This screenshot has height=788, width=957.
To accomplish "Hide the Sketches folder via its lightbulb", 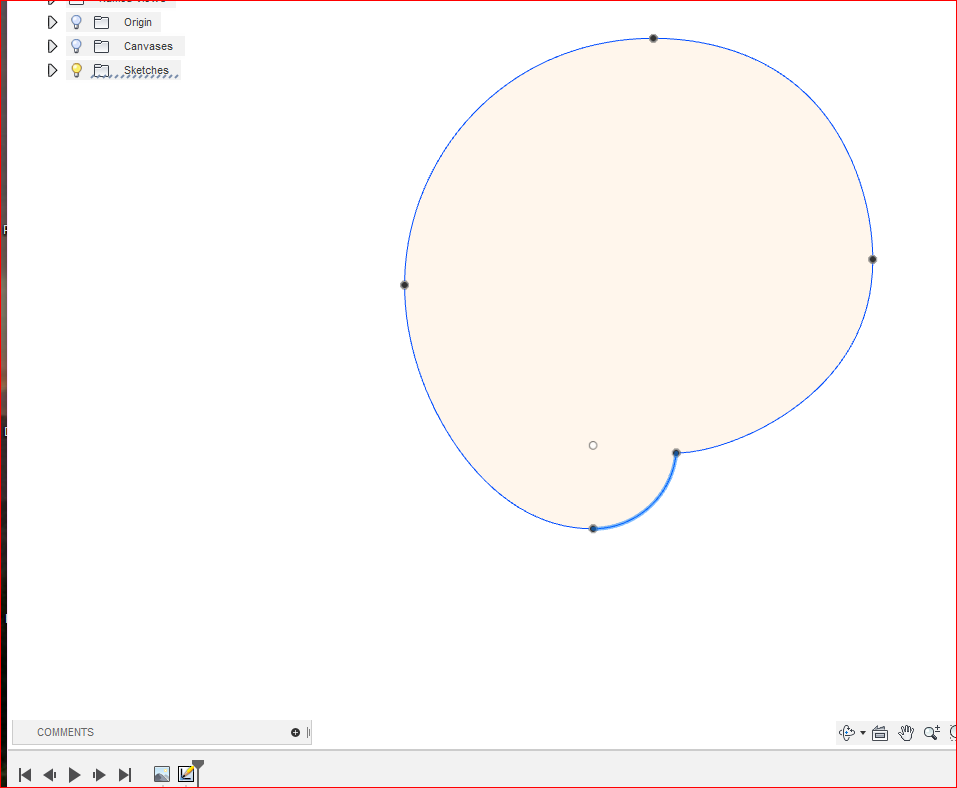I will pos(76,70).
